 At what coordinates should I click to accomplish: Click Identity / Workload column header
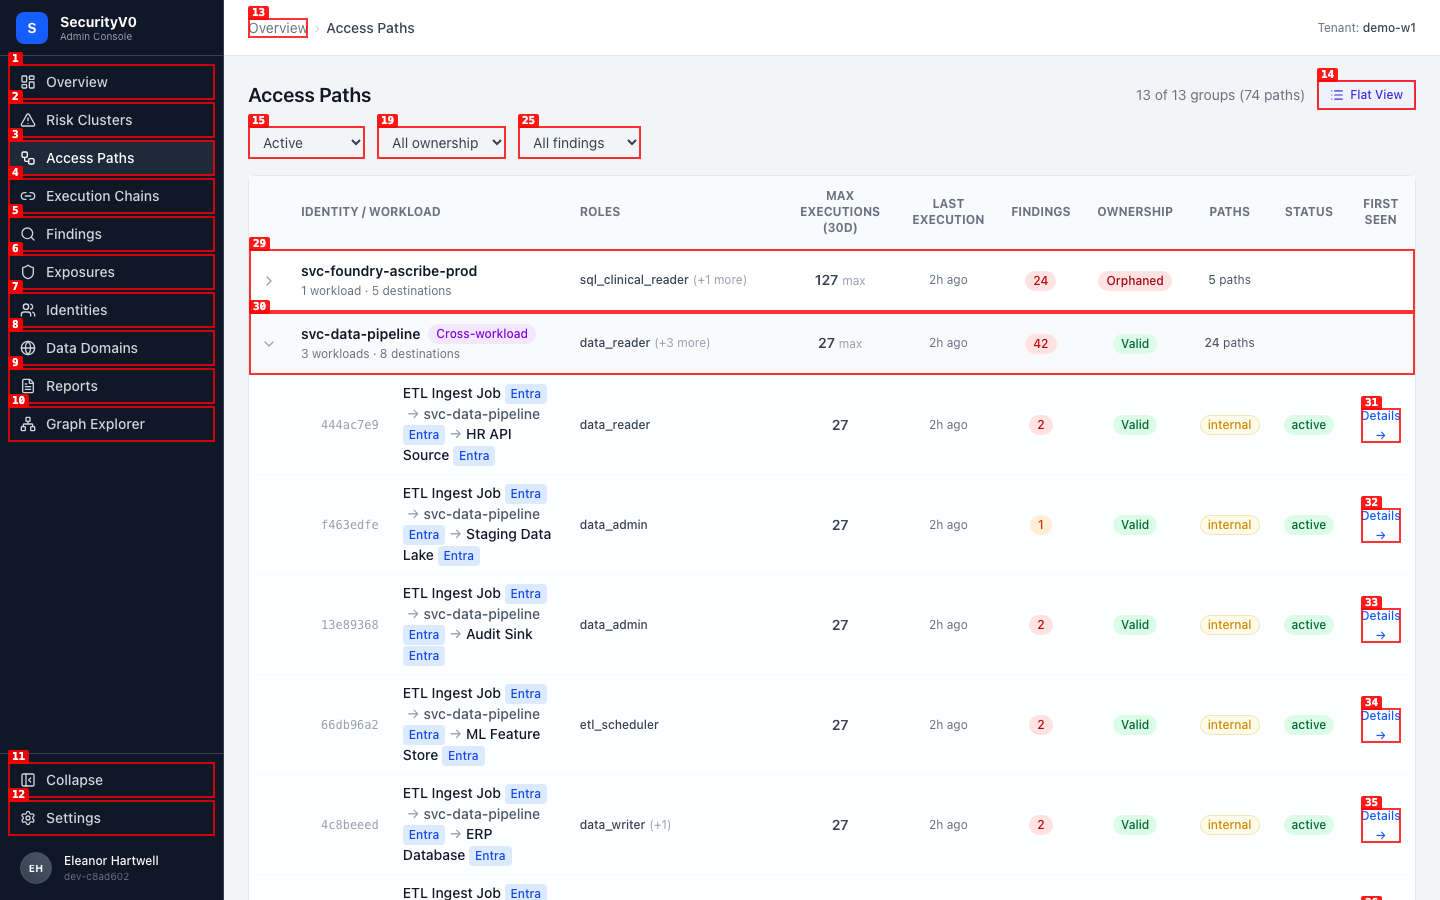coord(371,212)
